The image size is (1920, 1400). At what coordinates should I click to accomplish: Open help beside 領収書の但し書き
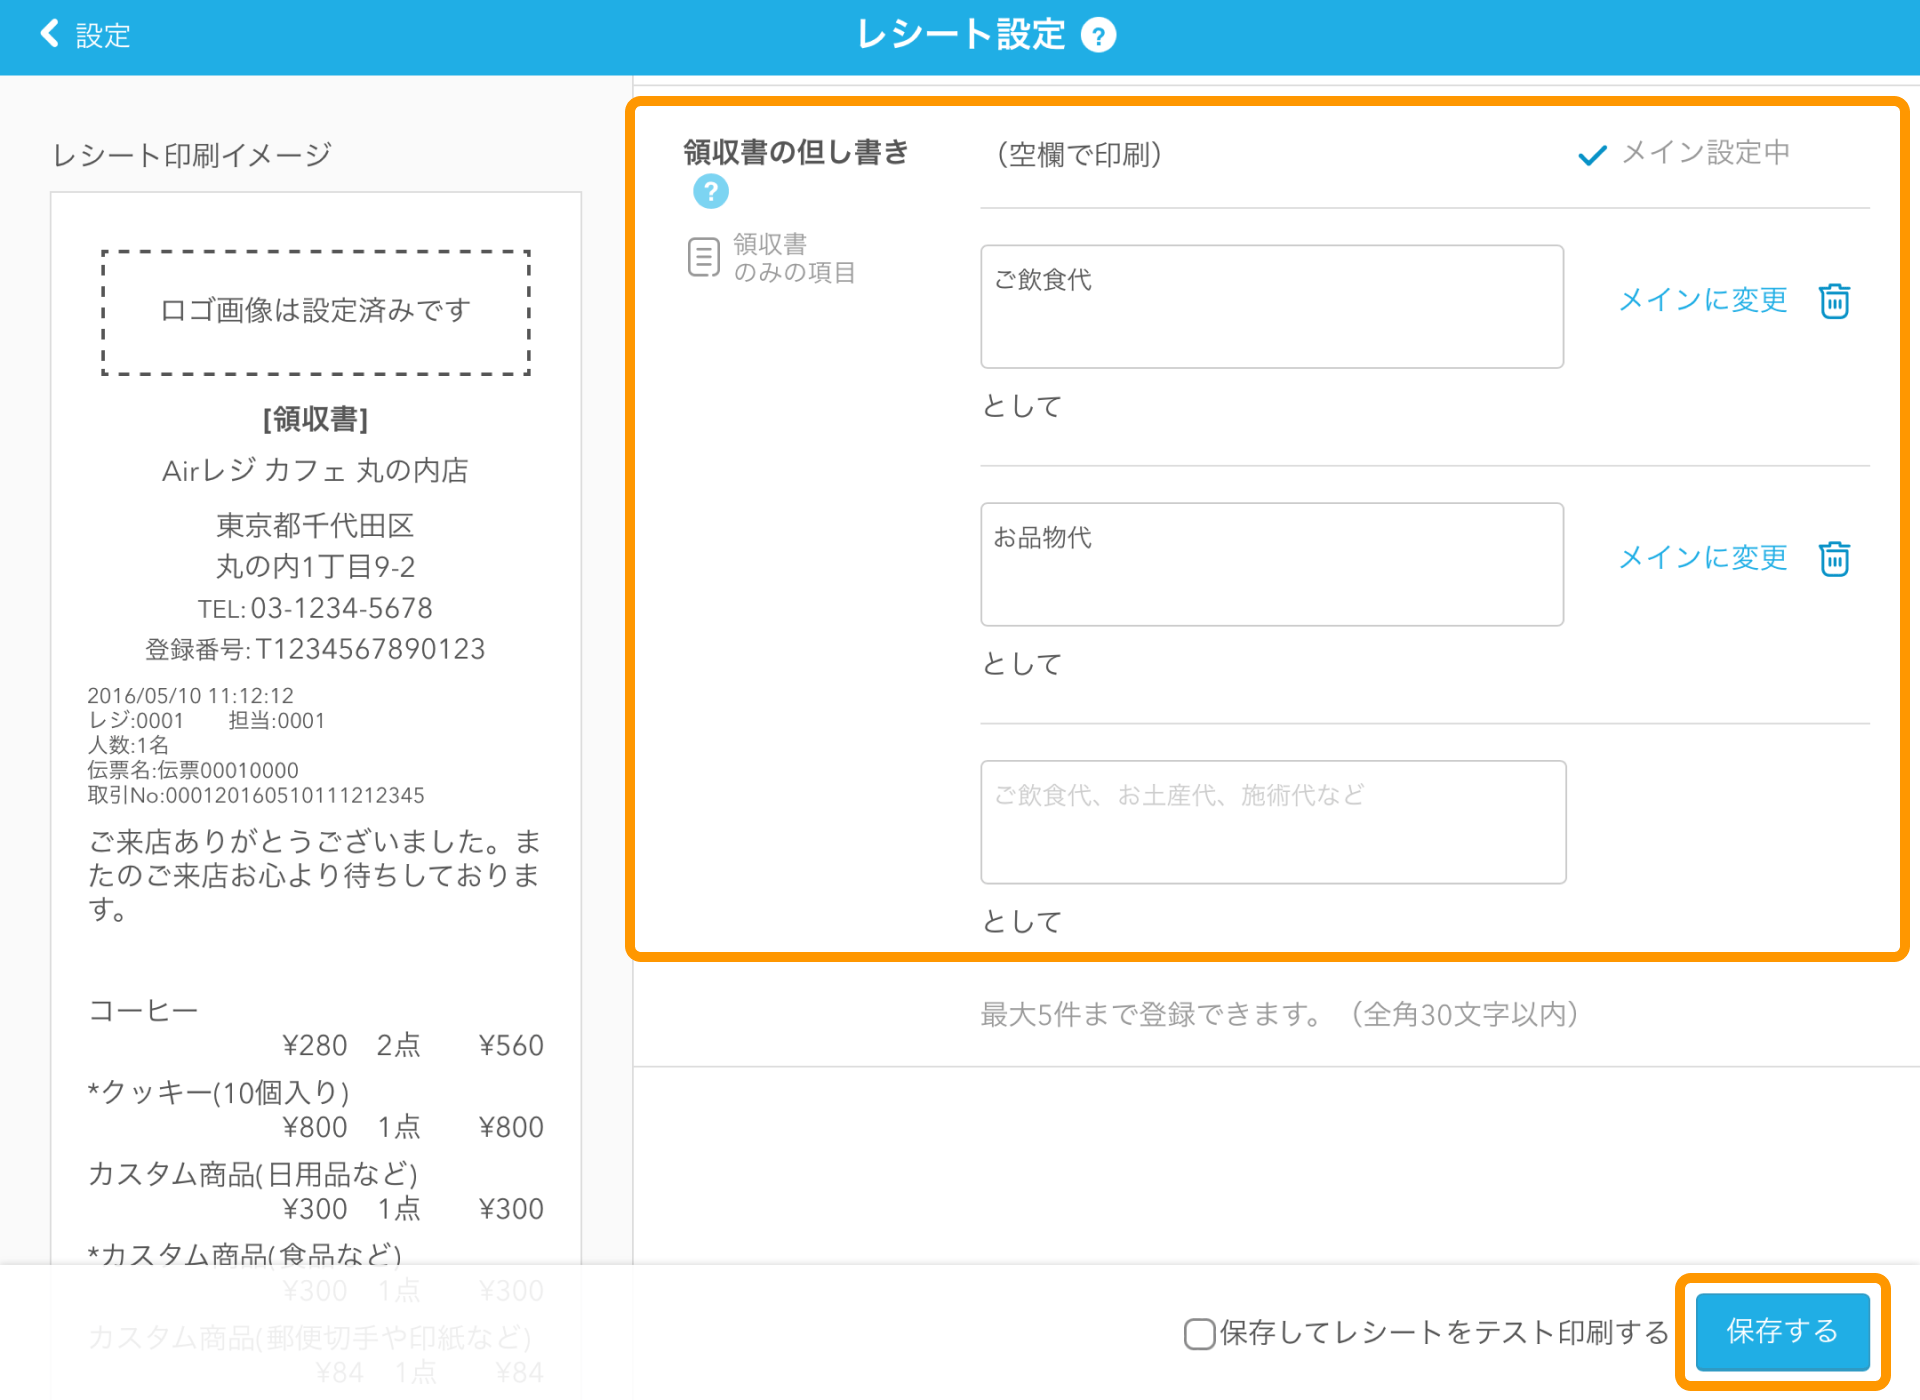tap(710, 191)
